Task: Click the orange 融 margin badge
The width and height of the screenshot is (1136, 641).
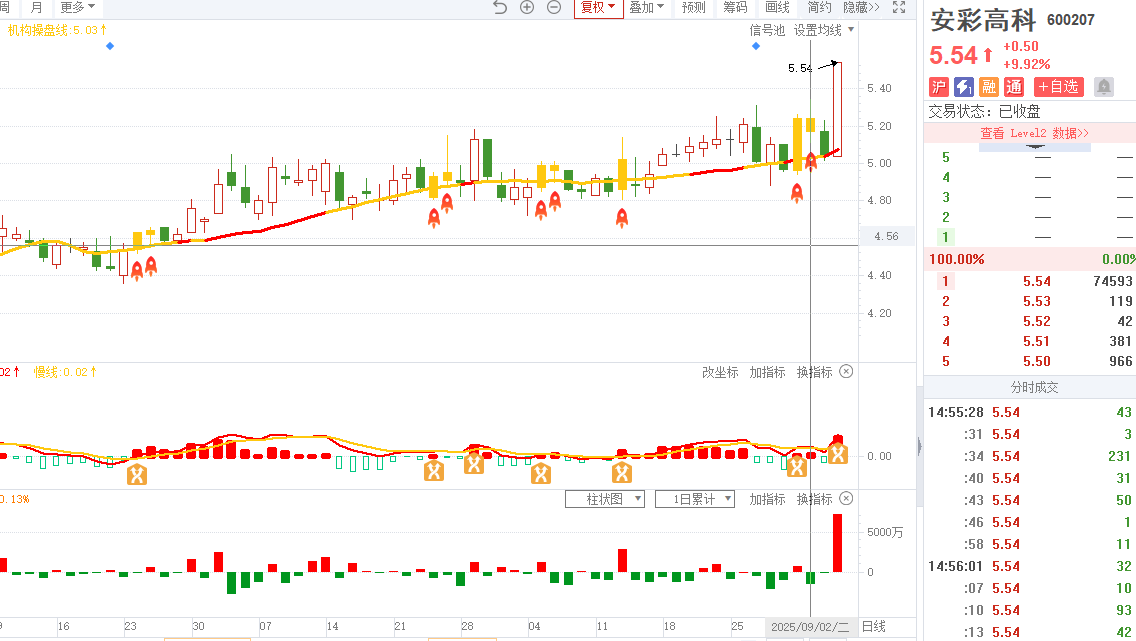Action: click(x=989, y=87)
